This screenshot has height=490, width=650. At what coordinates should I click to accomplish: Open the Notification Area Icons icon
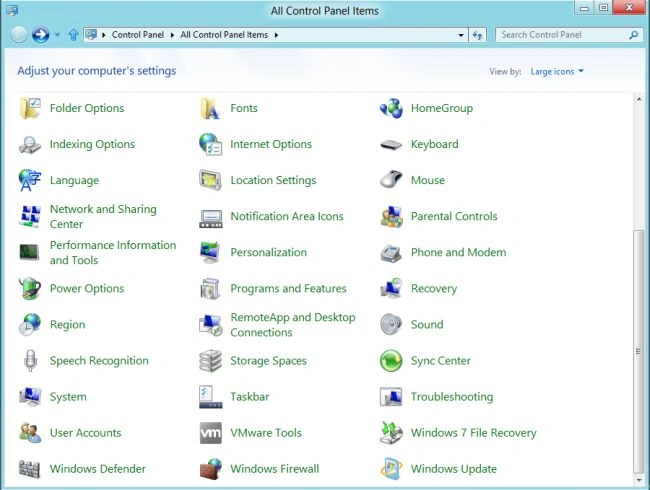(x=210, y=218)
